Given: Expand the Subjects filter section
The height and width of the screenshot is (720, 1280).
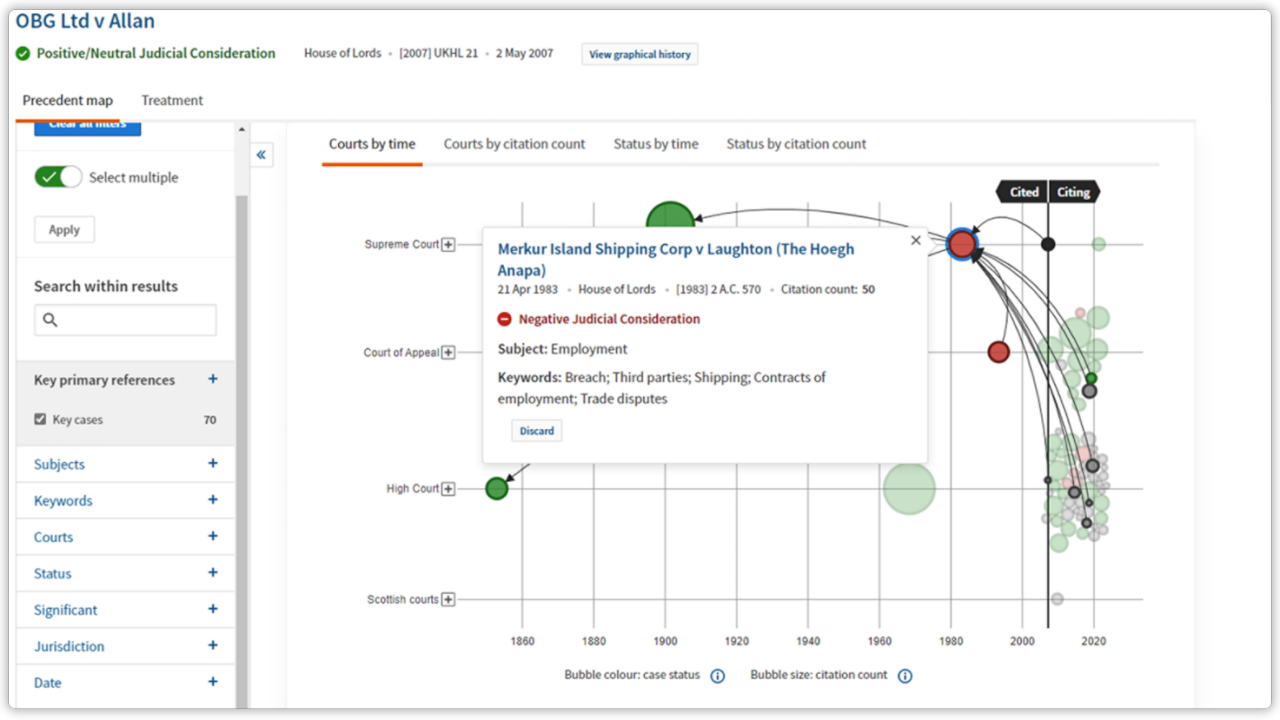Looking at the screenshot, I should pyautogui.click(x=212, y=464).
